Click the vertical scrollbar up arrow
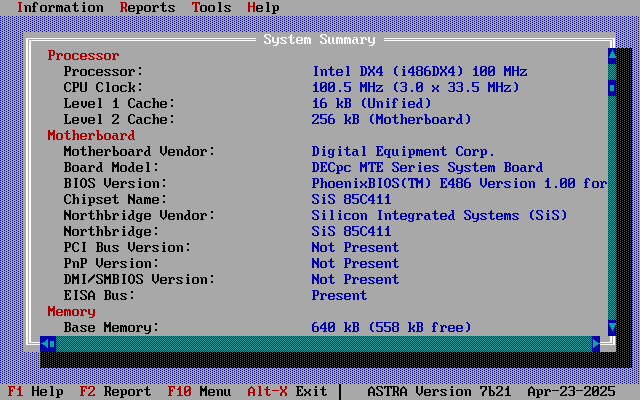 point(612,56)
